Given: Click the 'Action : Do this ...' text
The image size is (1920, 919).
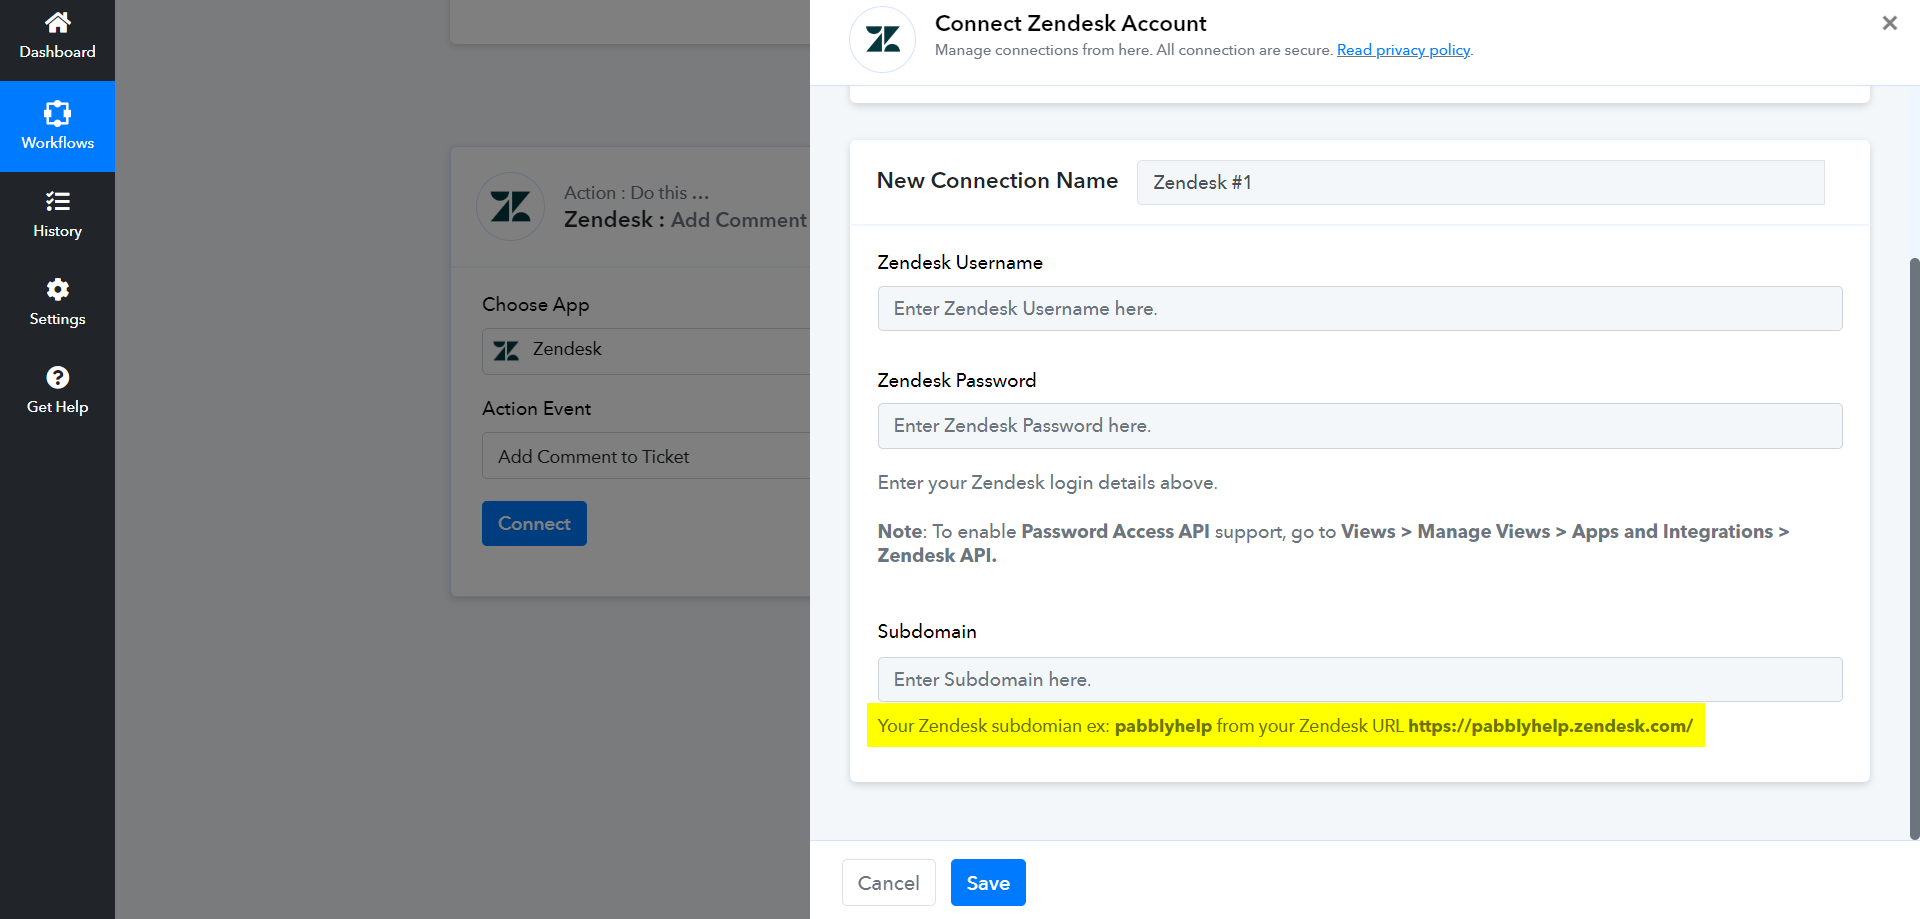Looking at the screenshot, I should pos(636,193).
